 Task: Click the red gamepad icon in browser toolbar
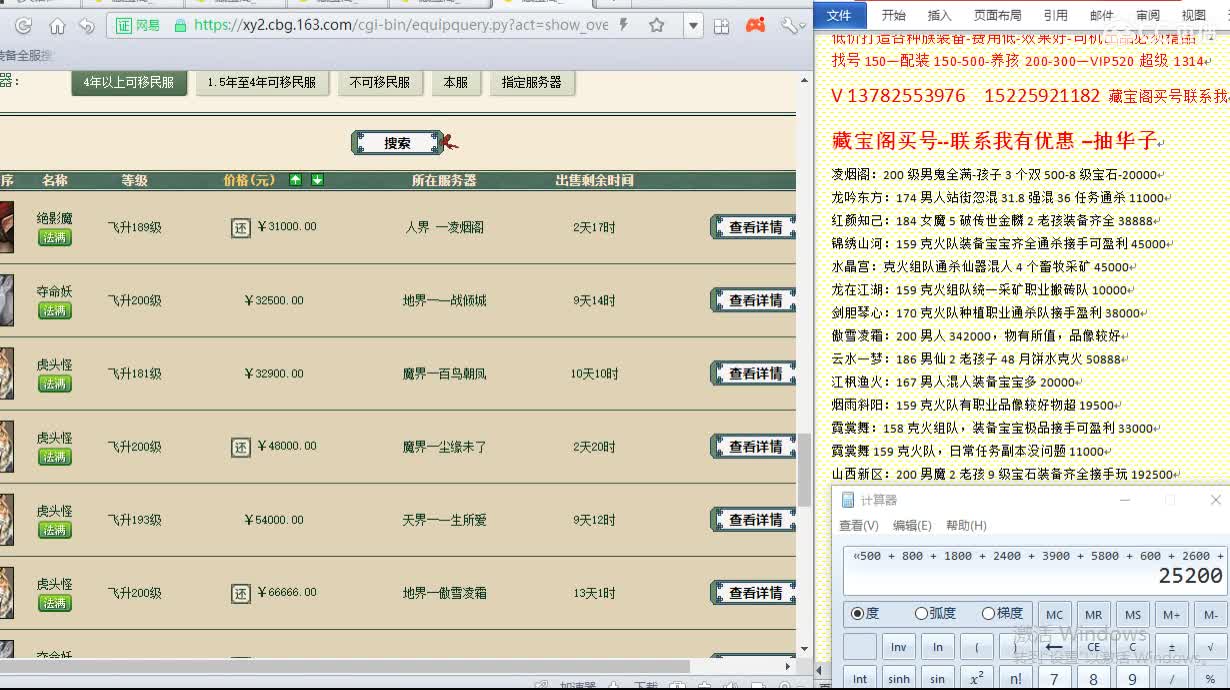pyautogui.click(x=756, y=25)
